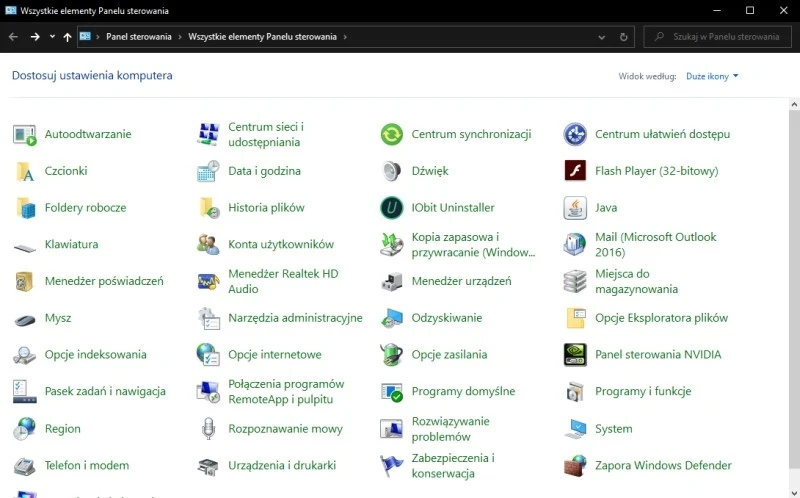Open the Programy i funkcje link
The width and height of the screenshot is (800, 498).
click(x=643, y=391)
